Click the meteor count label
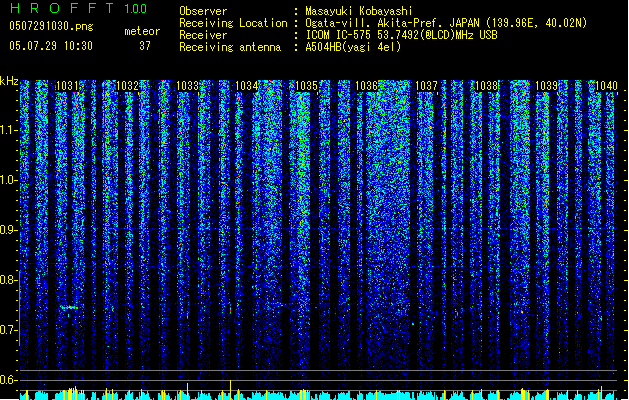The height and width of the screenshot is (400, 629). click(142, 31)
